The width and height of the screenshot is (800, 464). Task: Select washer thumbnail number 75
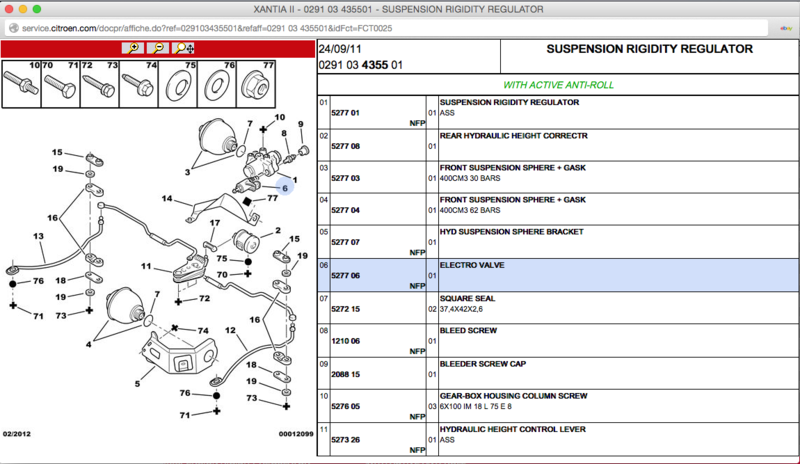178,84
